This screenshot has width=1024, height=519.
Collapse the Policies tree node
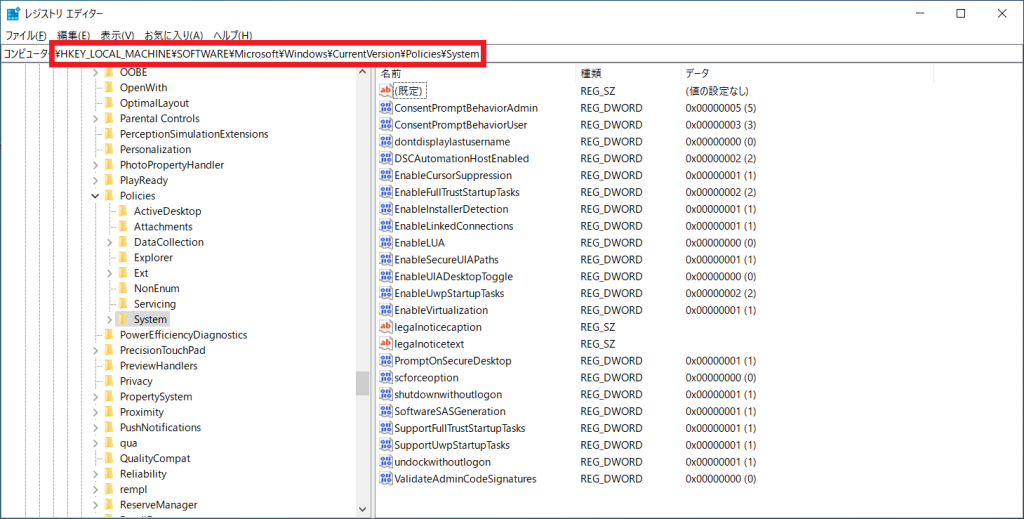click(95, 196)
